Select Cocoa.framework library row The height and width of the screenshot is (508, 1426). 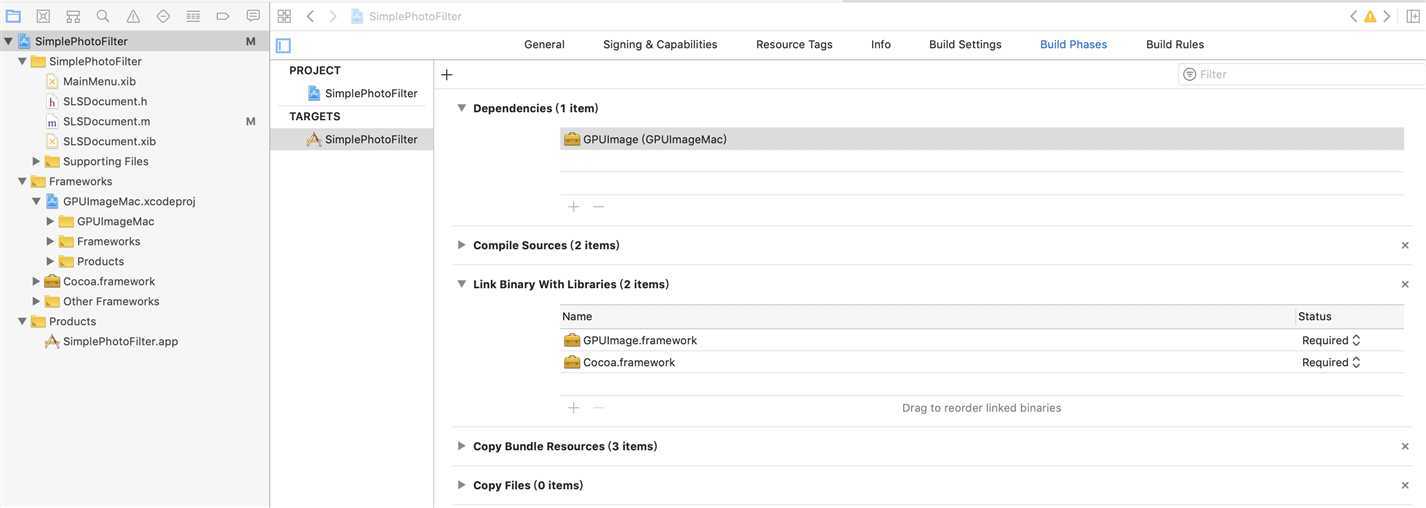click(x=982, y=362)
